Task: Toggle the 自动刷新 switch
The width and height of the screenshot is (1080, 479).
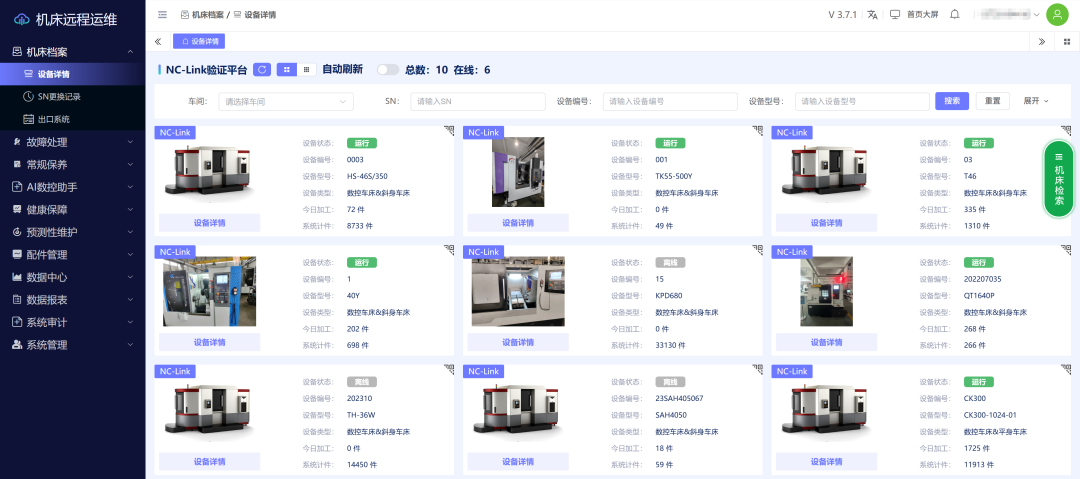Action: pos(387,70)
